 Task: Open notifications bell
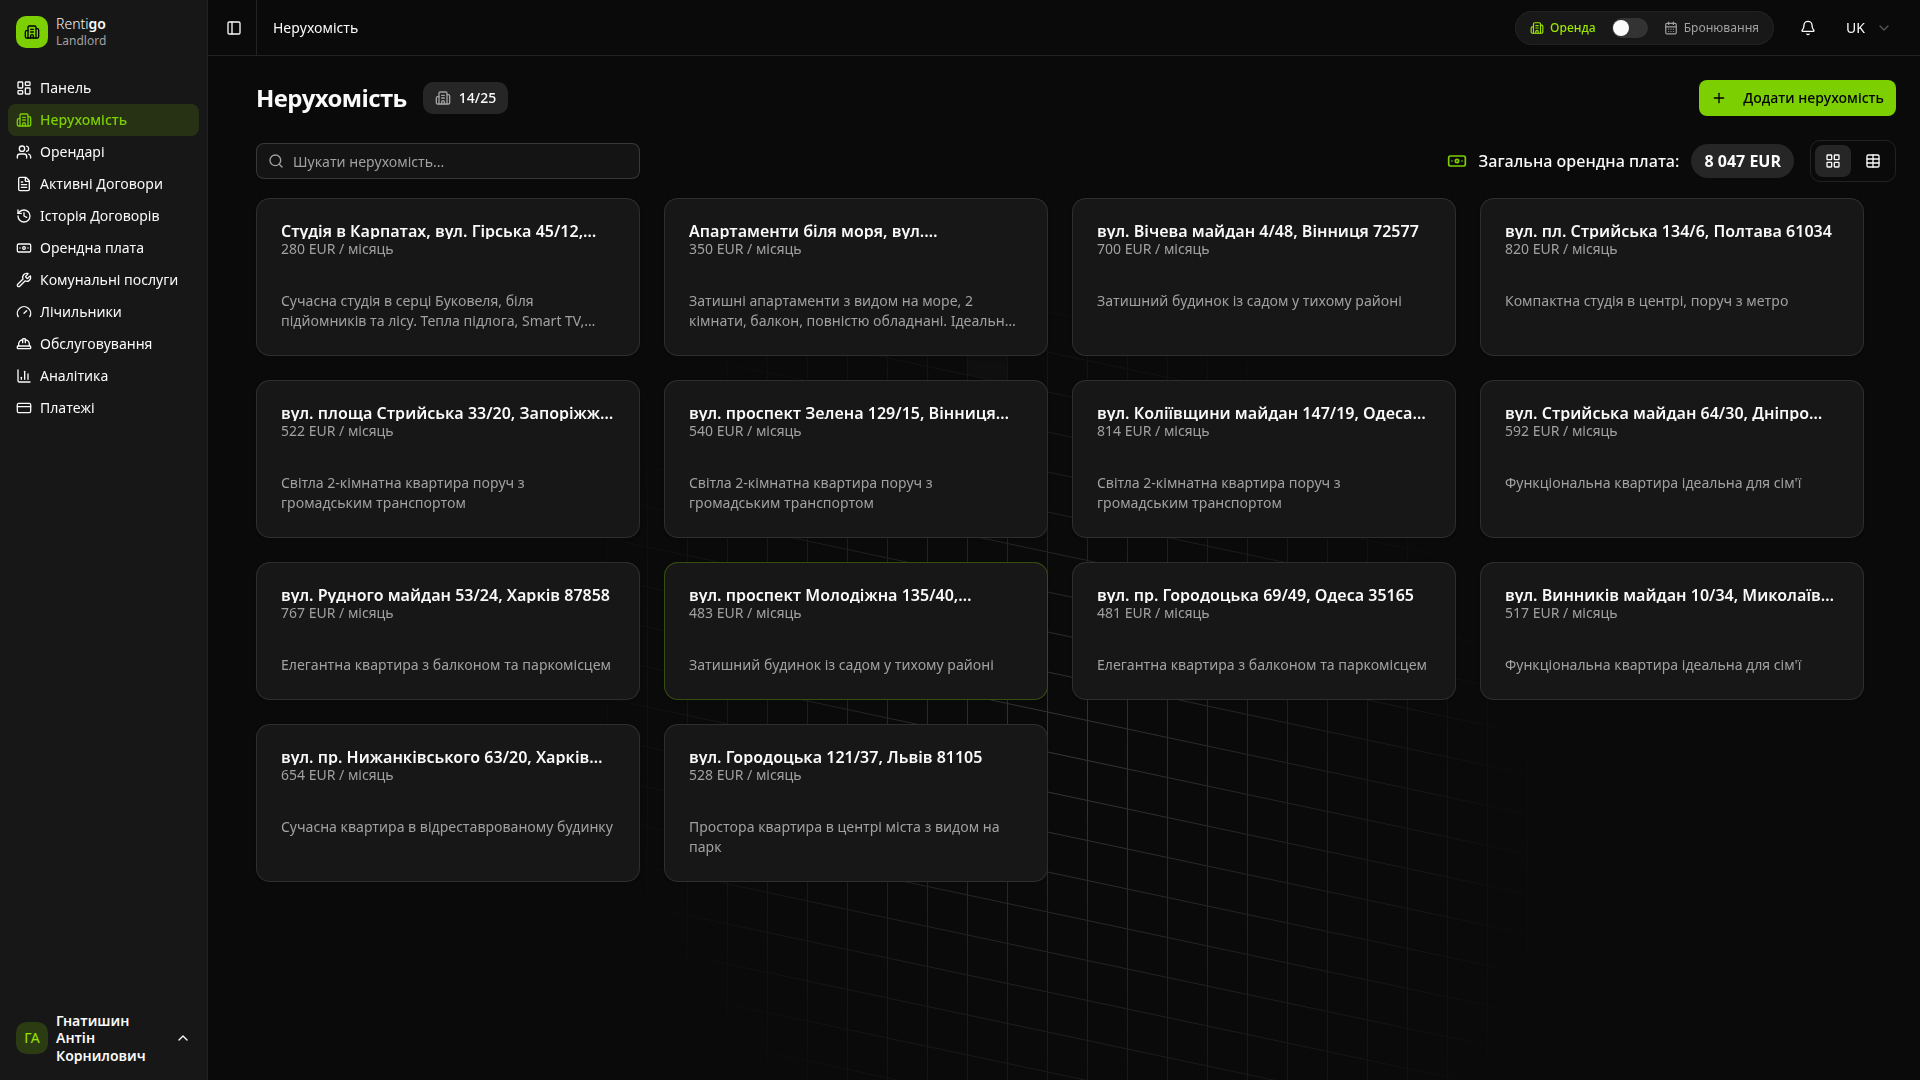pyautogui.click(x=1807, y=28)
